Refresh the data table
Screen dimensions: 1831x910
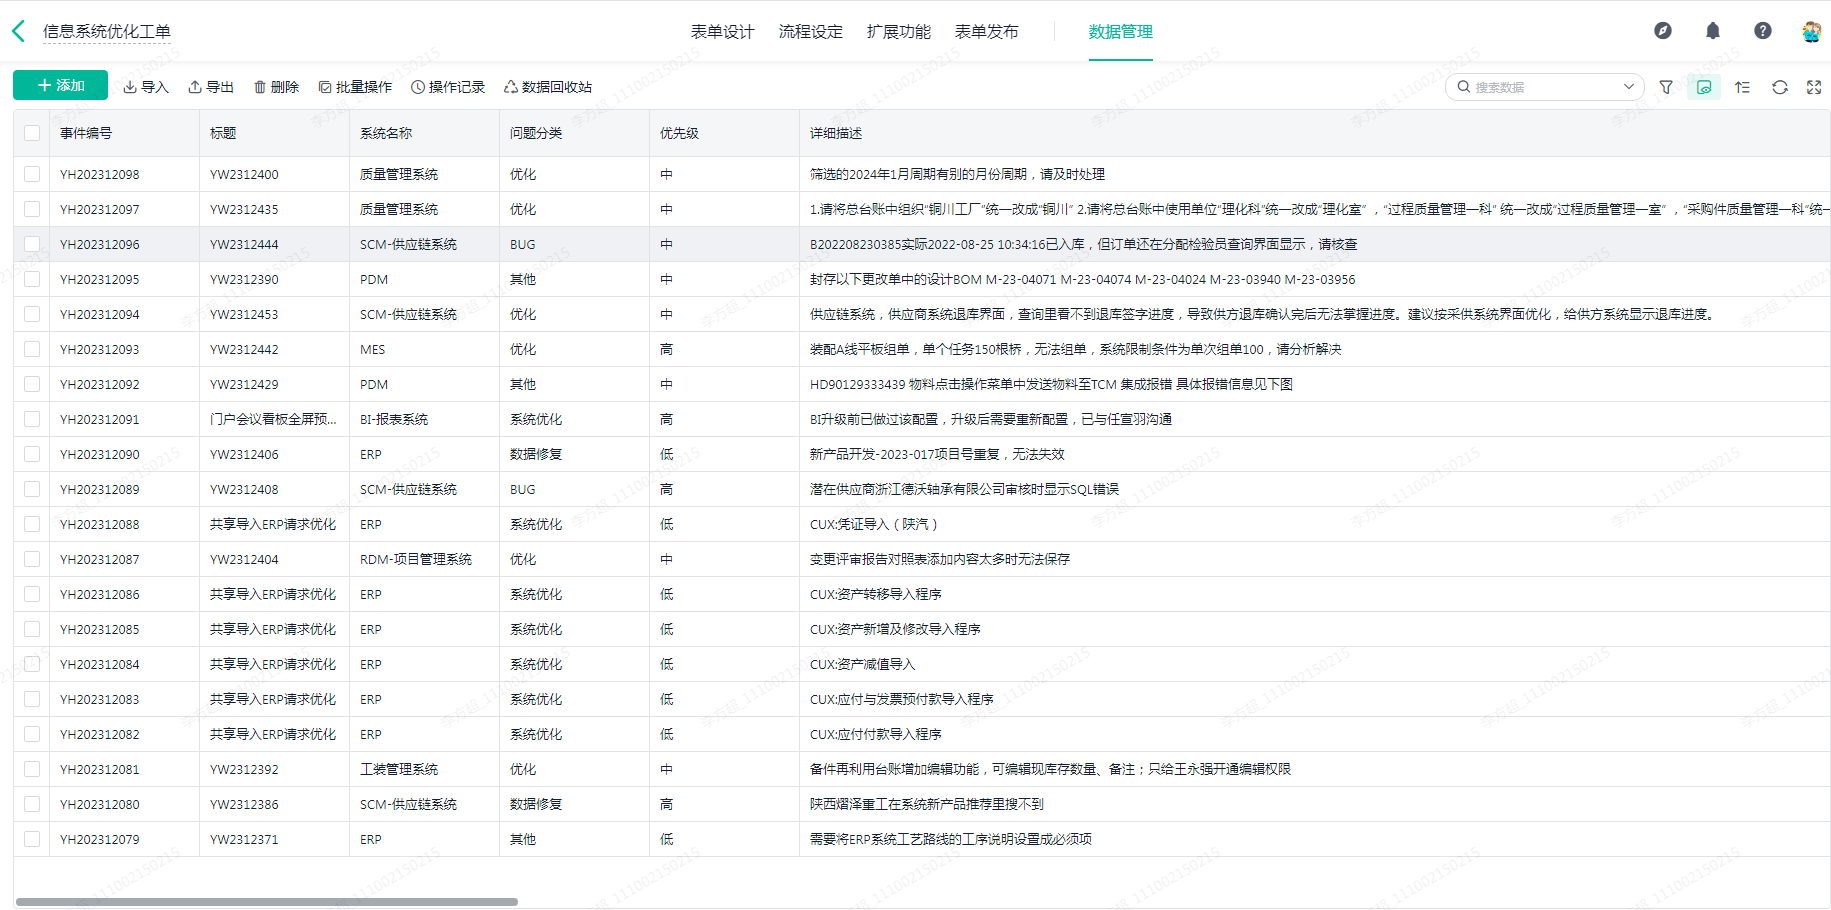1780,87
